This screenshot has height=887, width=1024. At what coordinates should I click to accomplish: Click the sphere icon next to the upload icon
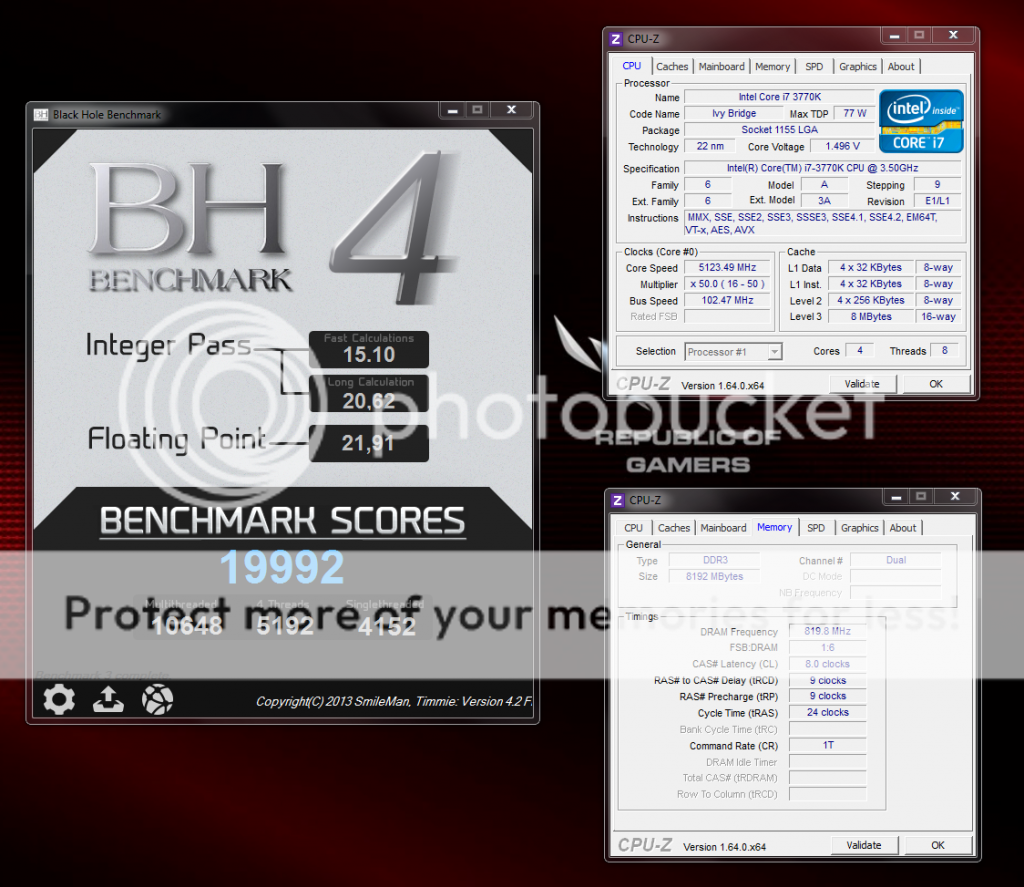click(x=157, y=699)
